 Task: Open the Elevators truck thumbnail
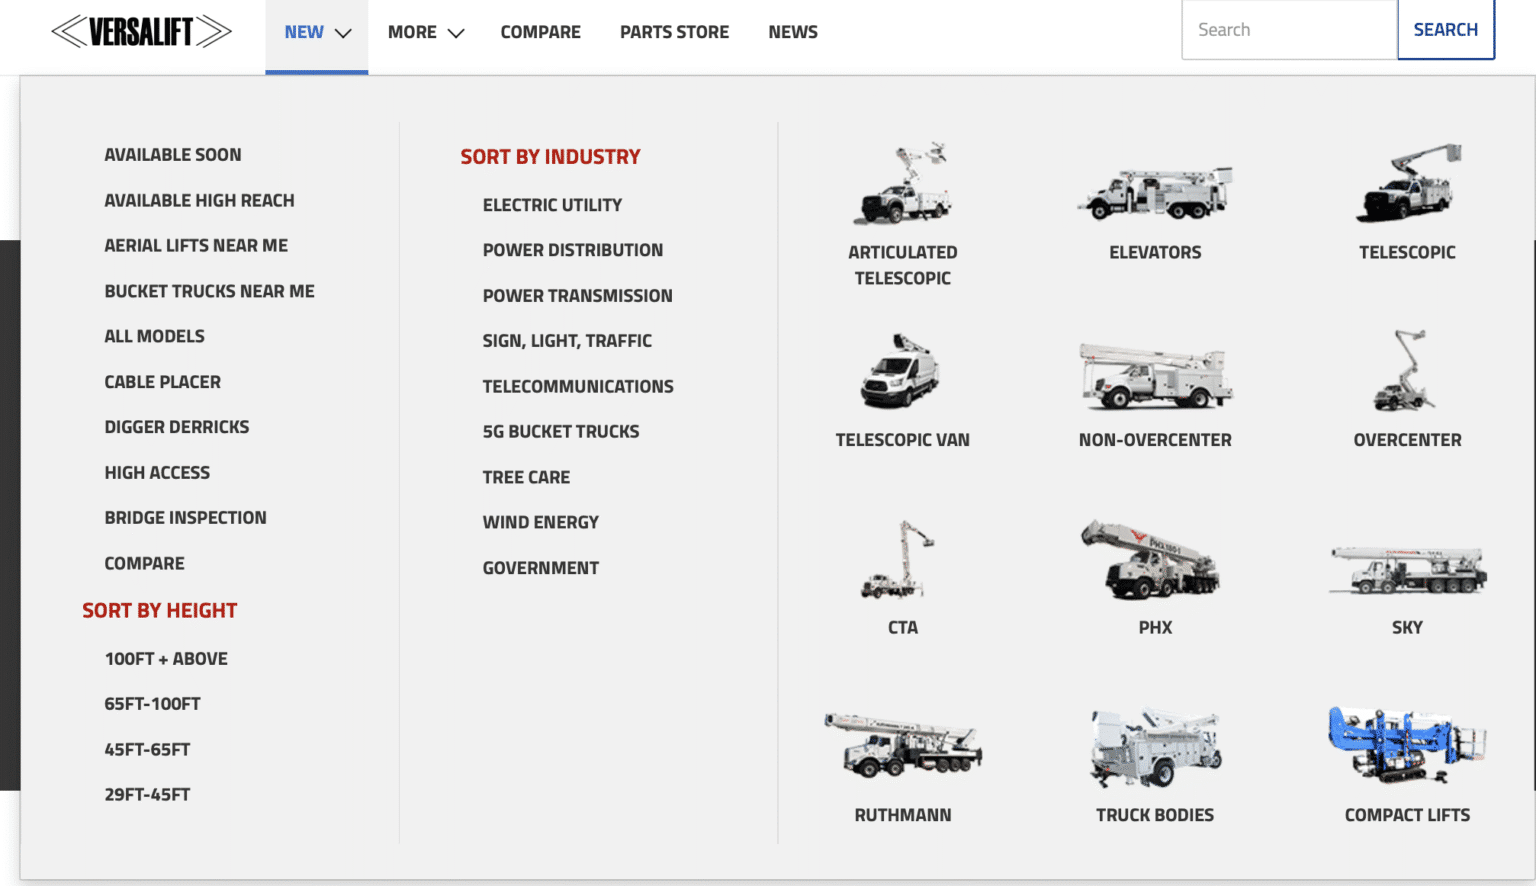click(x=1155, y=192)
